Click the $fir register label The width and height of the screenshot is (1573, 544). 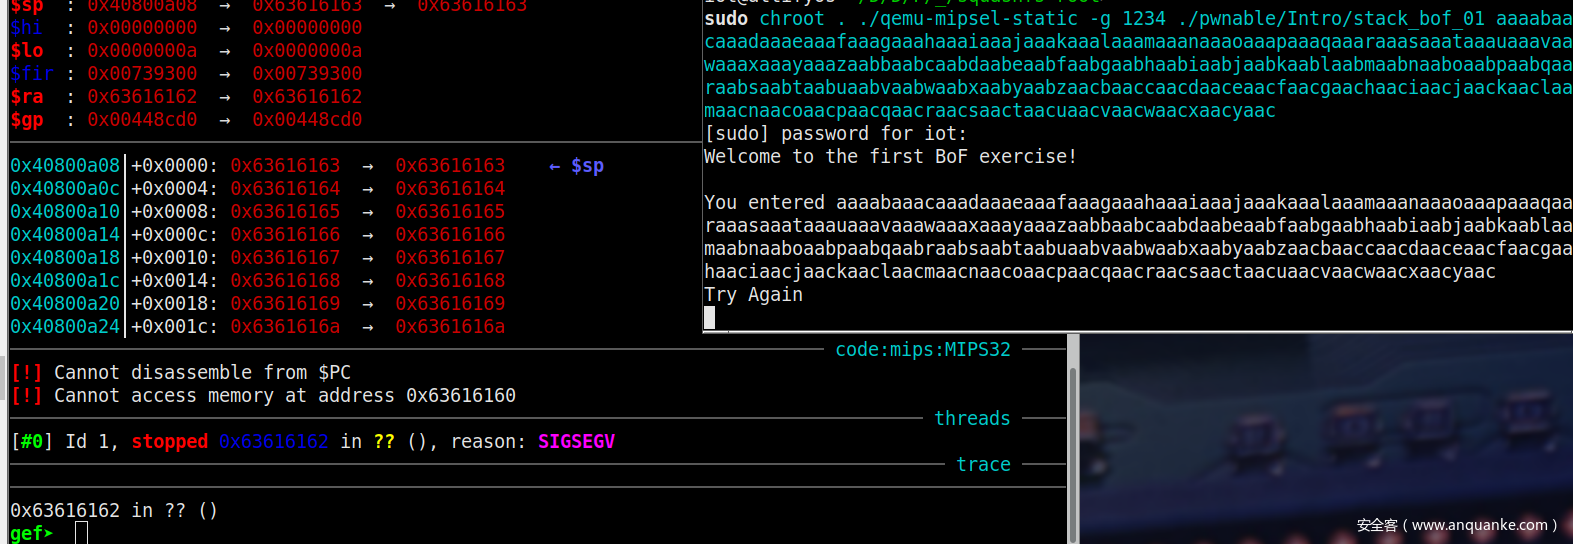coord(32,74)
